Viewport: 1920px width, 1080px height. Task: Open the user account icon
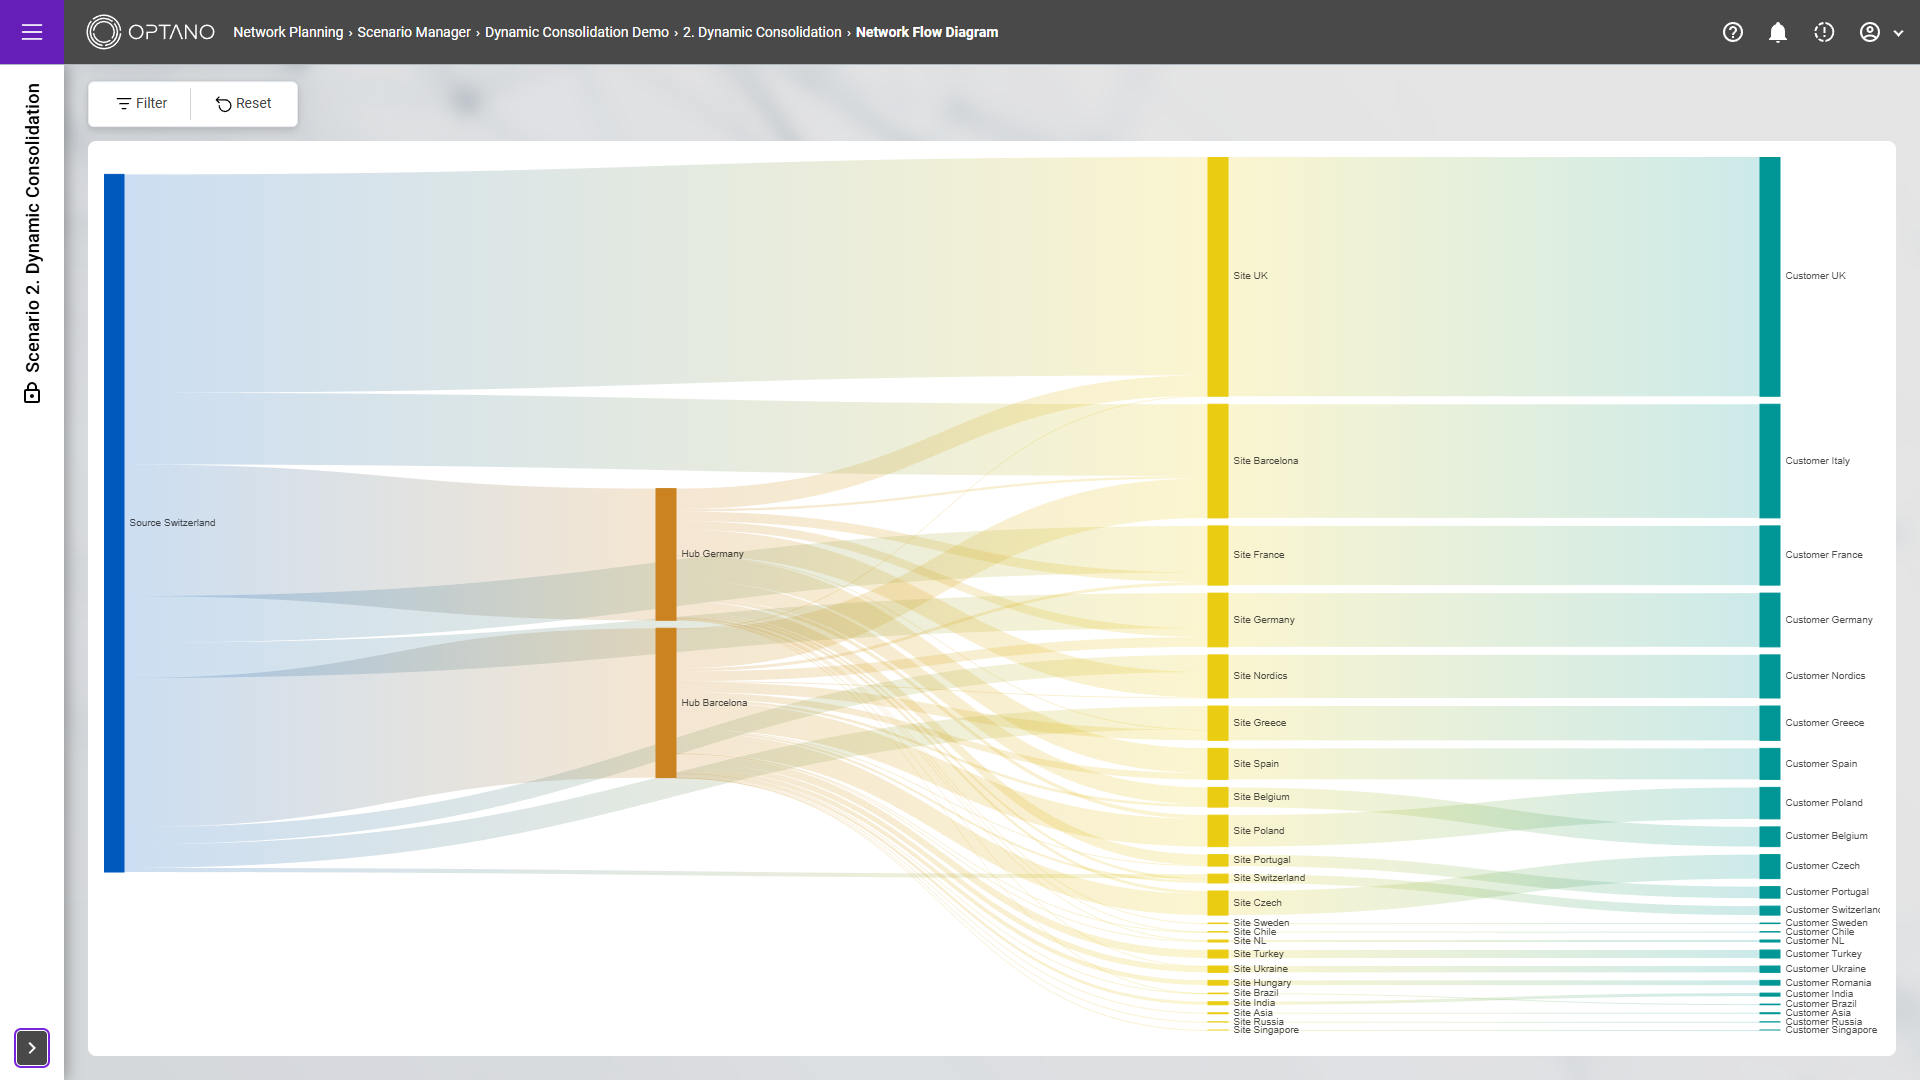coord(1869,32)
